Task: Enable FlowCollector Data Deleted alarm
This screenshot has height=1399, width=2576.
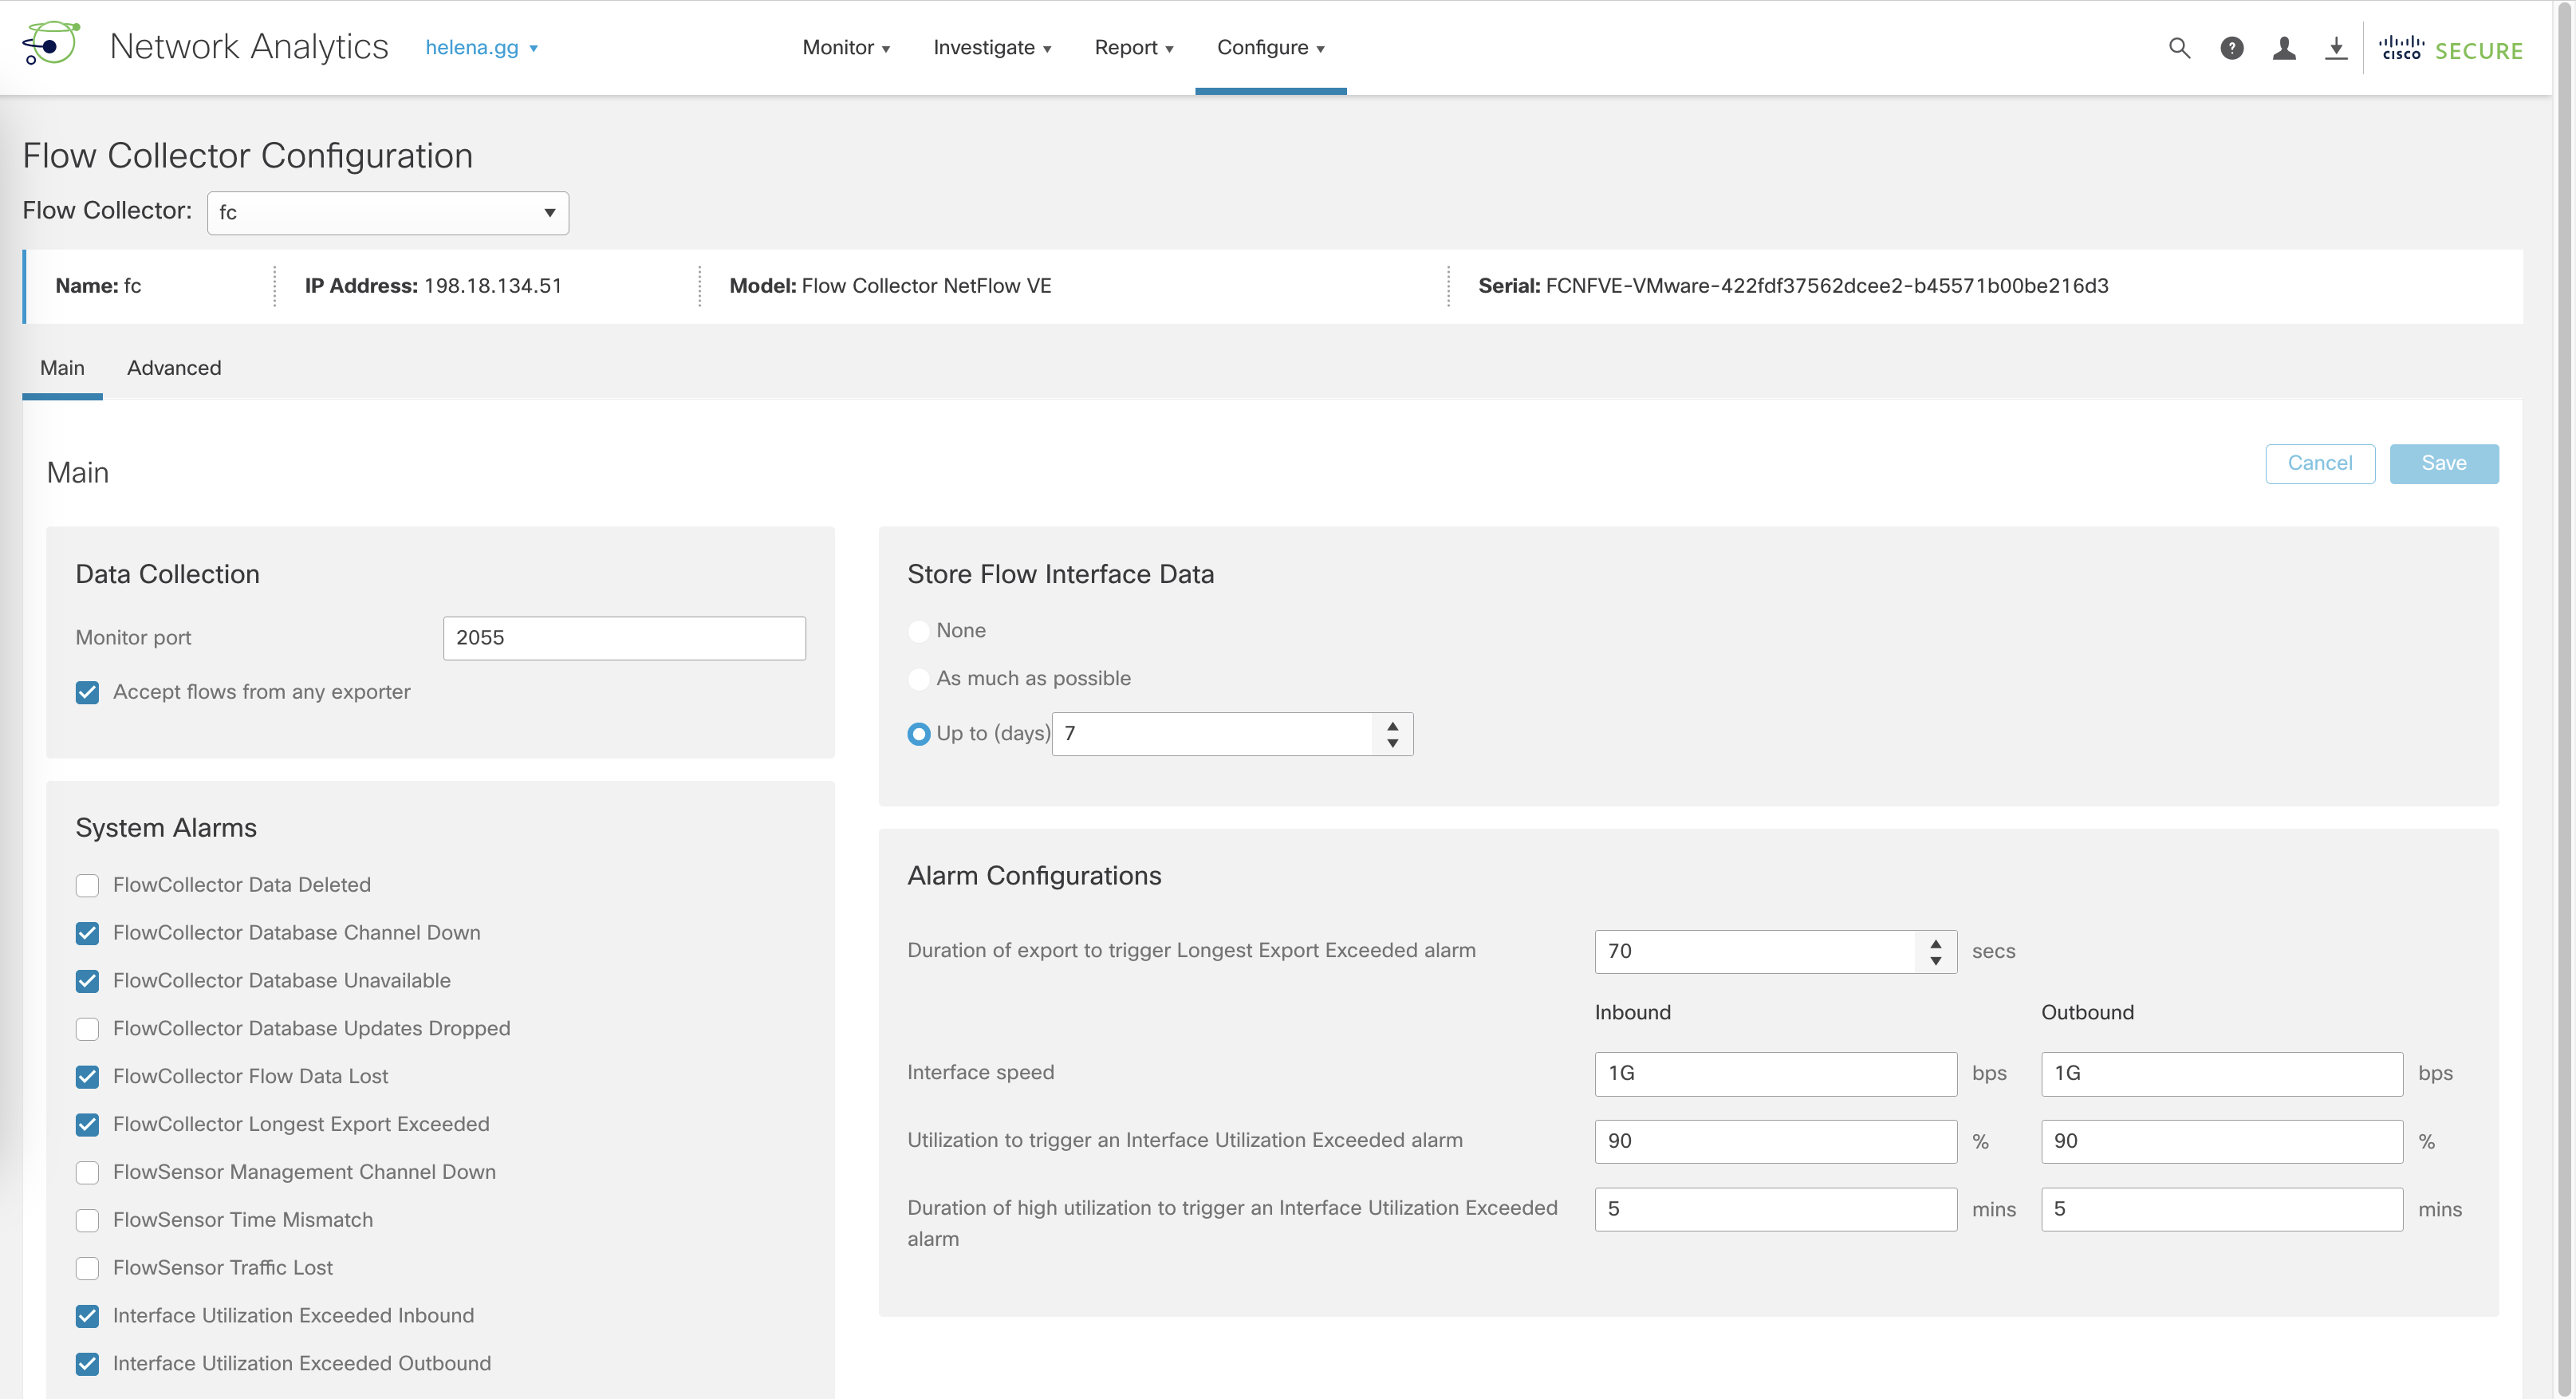Action: [x=88, y=885]
